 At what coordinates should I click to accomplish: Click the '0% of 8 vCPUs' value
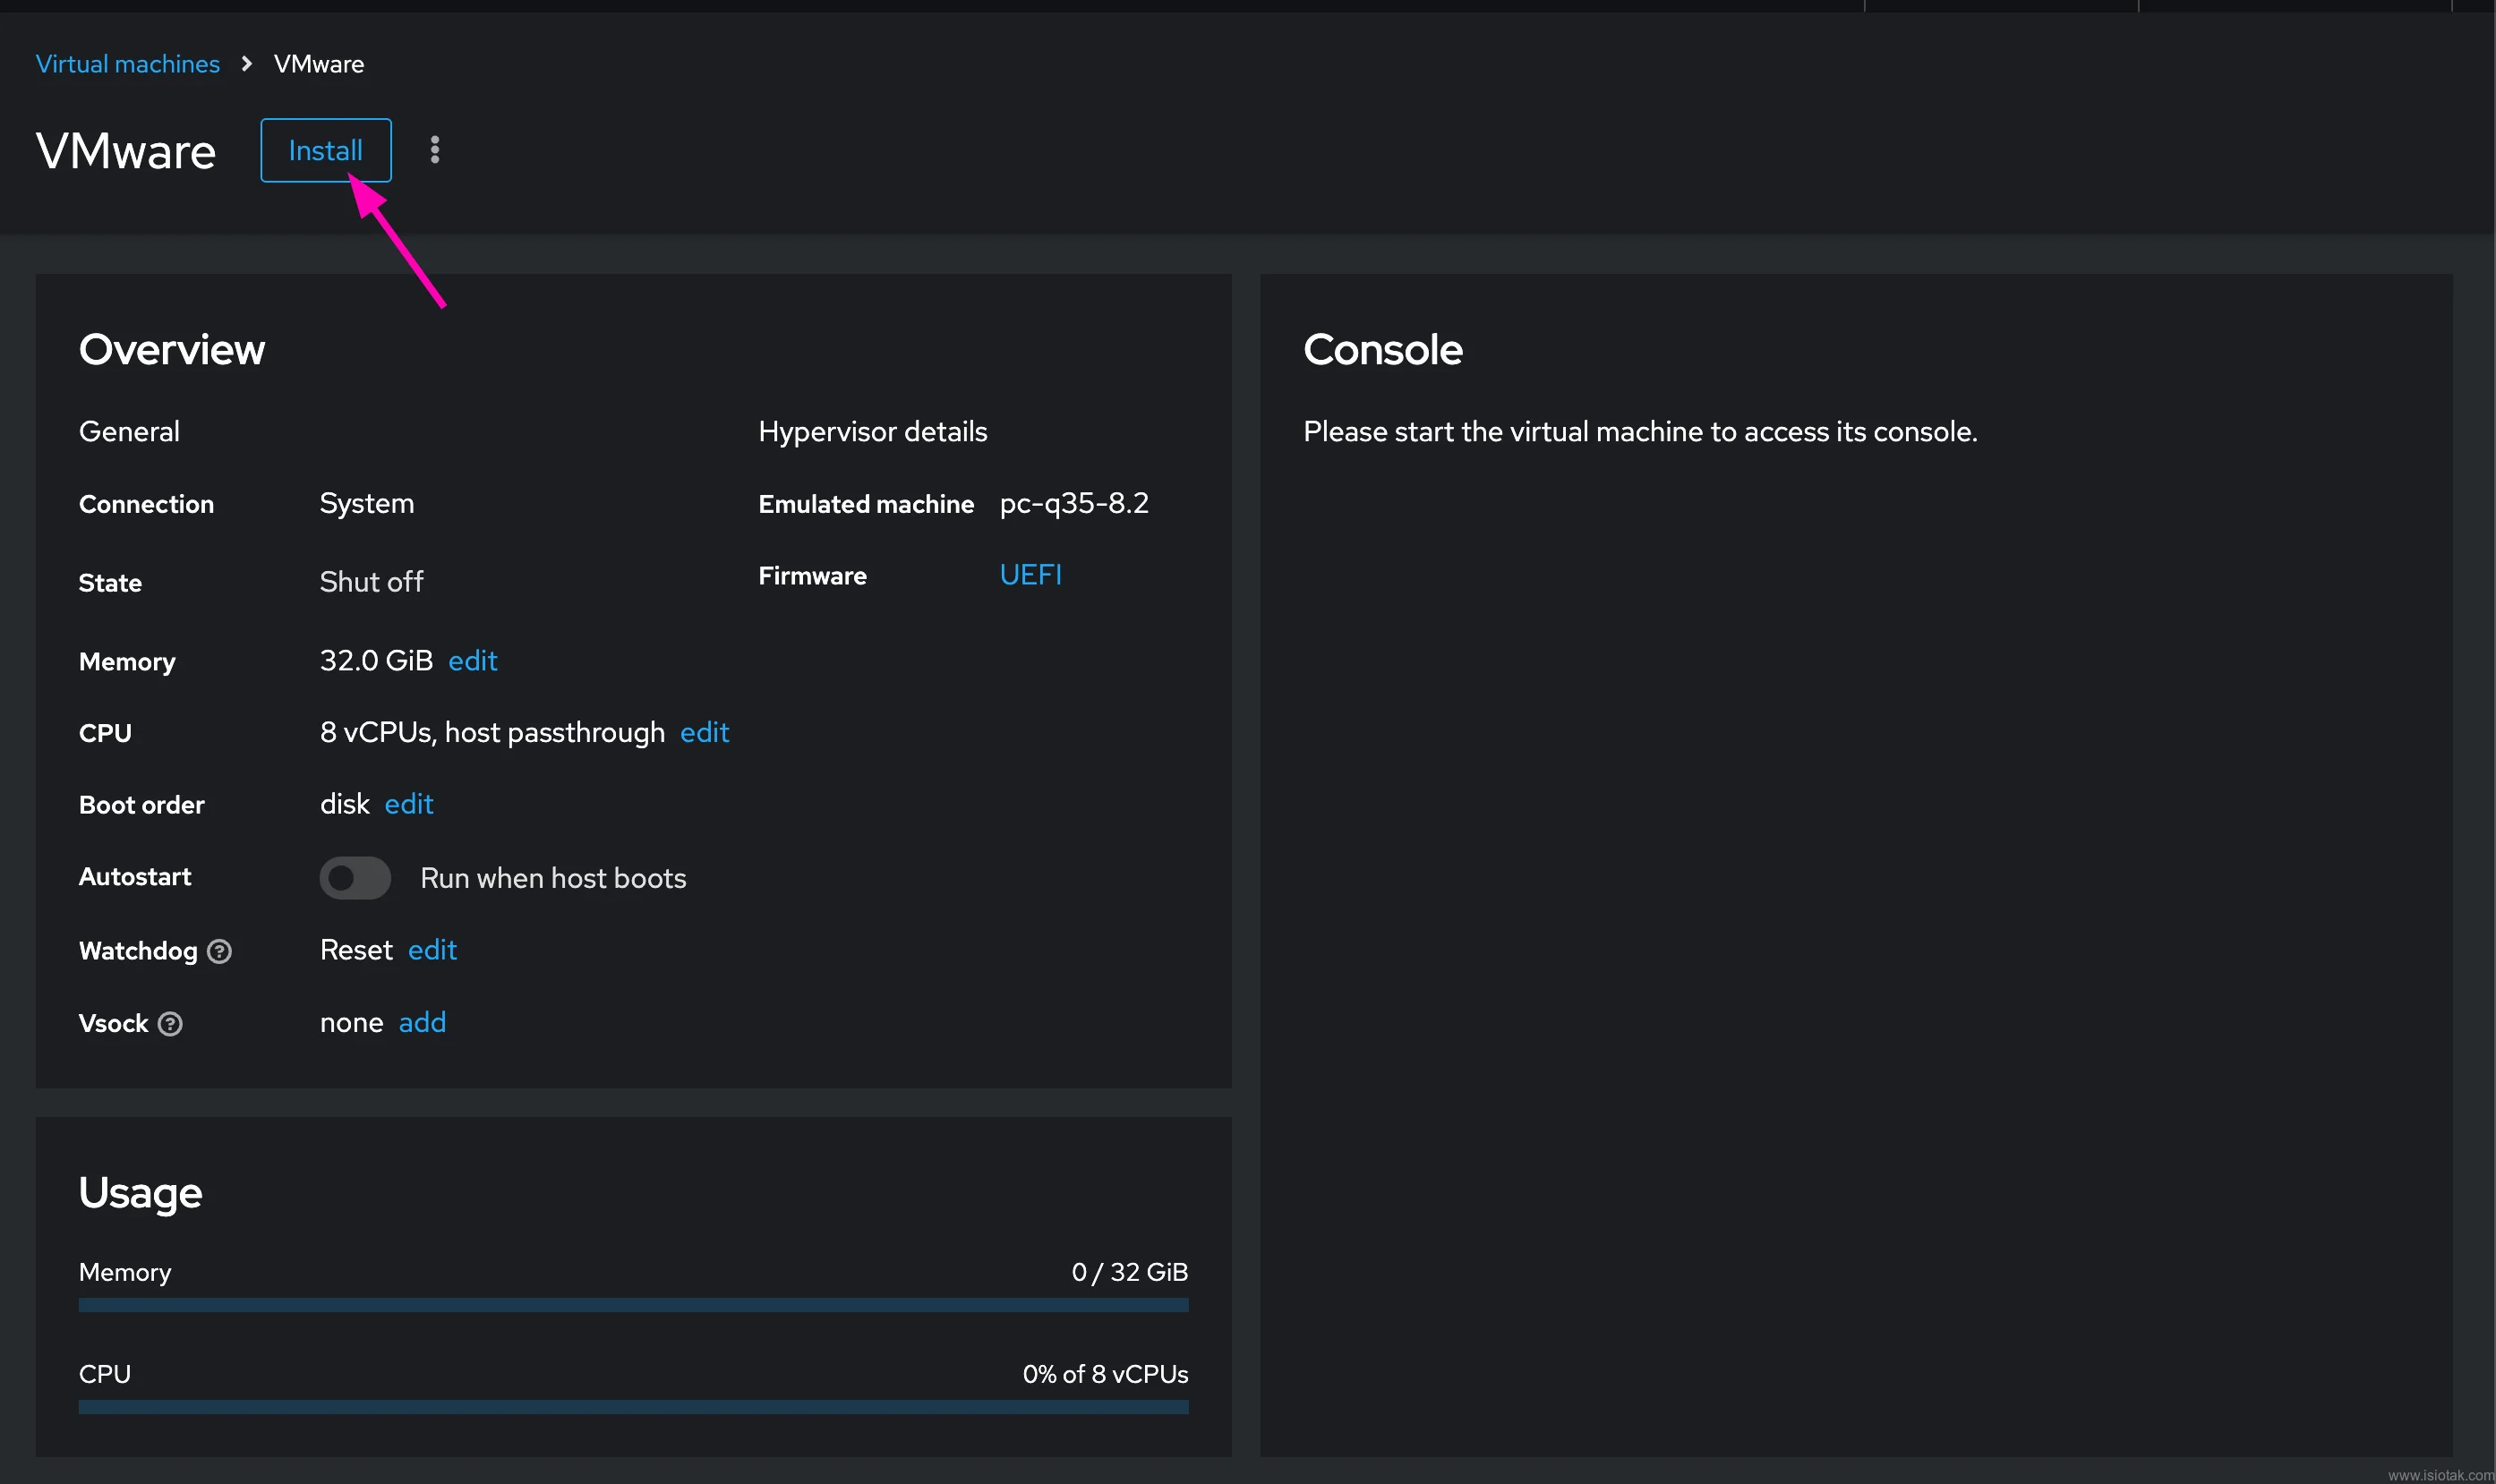1105,1374
